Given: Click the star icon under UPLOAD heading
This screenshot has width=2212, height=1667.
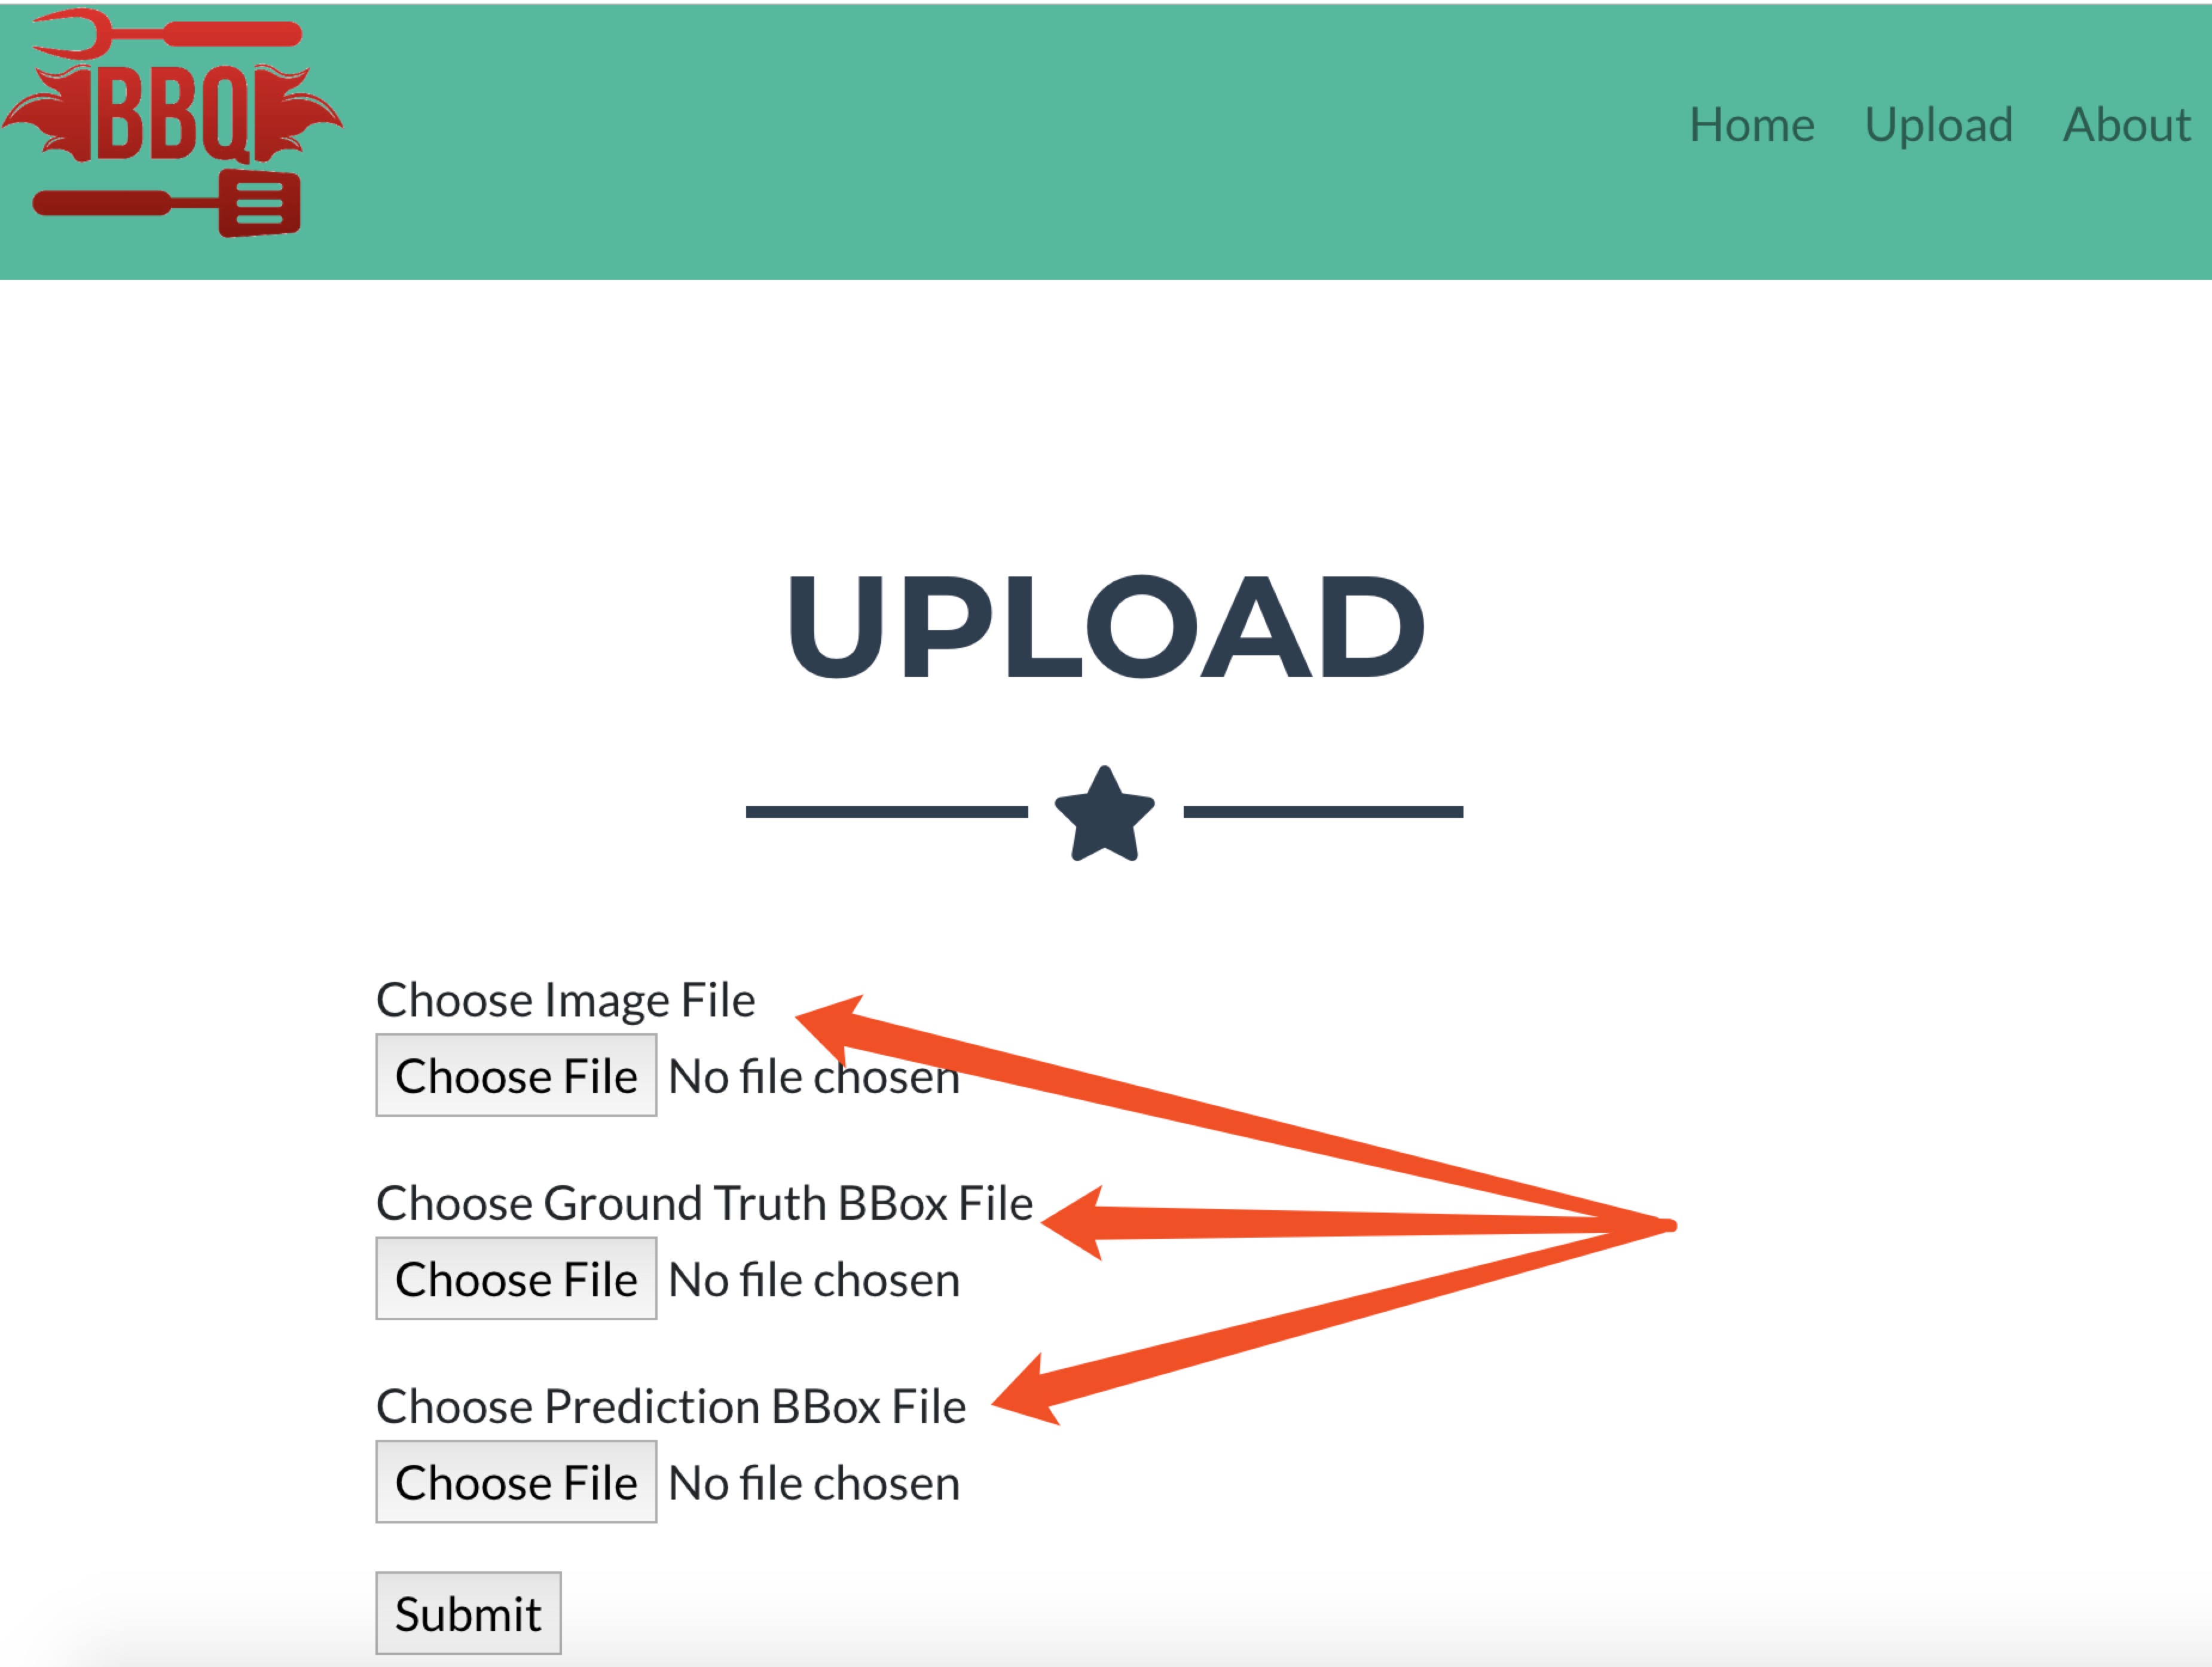Looking at the screenshot, I should (1105, 814).
